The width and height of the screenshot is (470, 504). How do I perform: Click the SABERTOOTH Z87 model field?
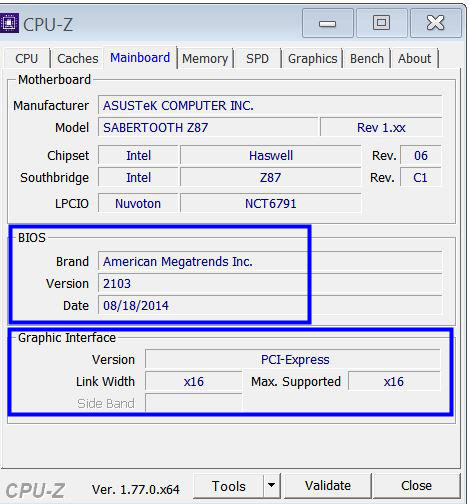[208, 128]
